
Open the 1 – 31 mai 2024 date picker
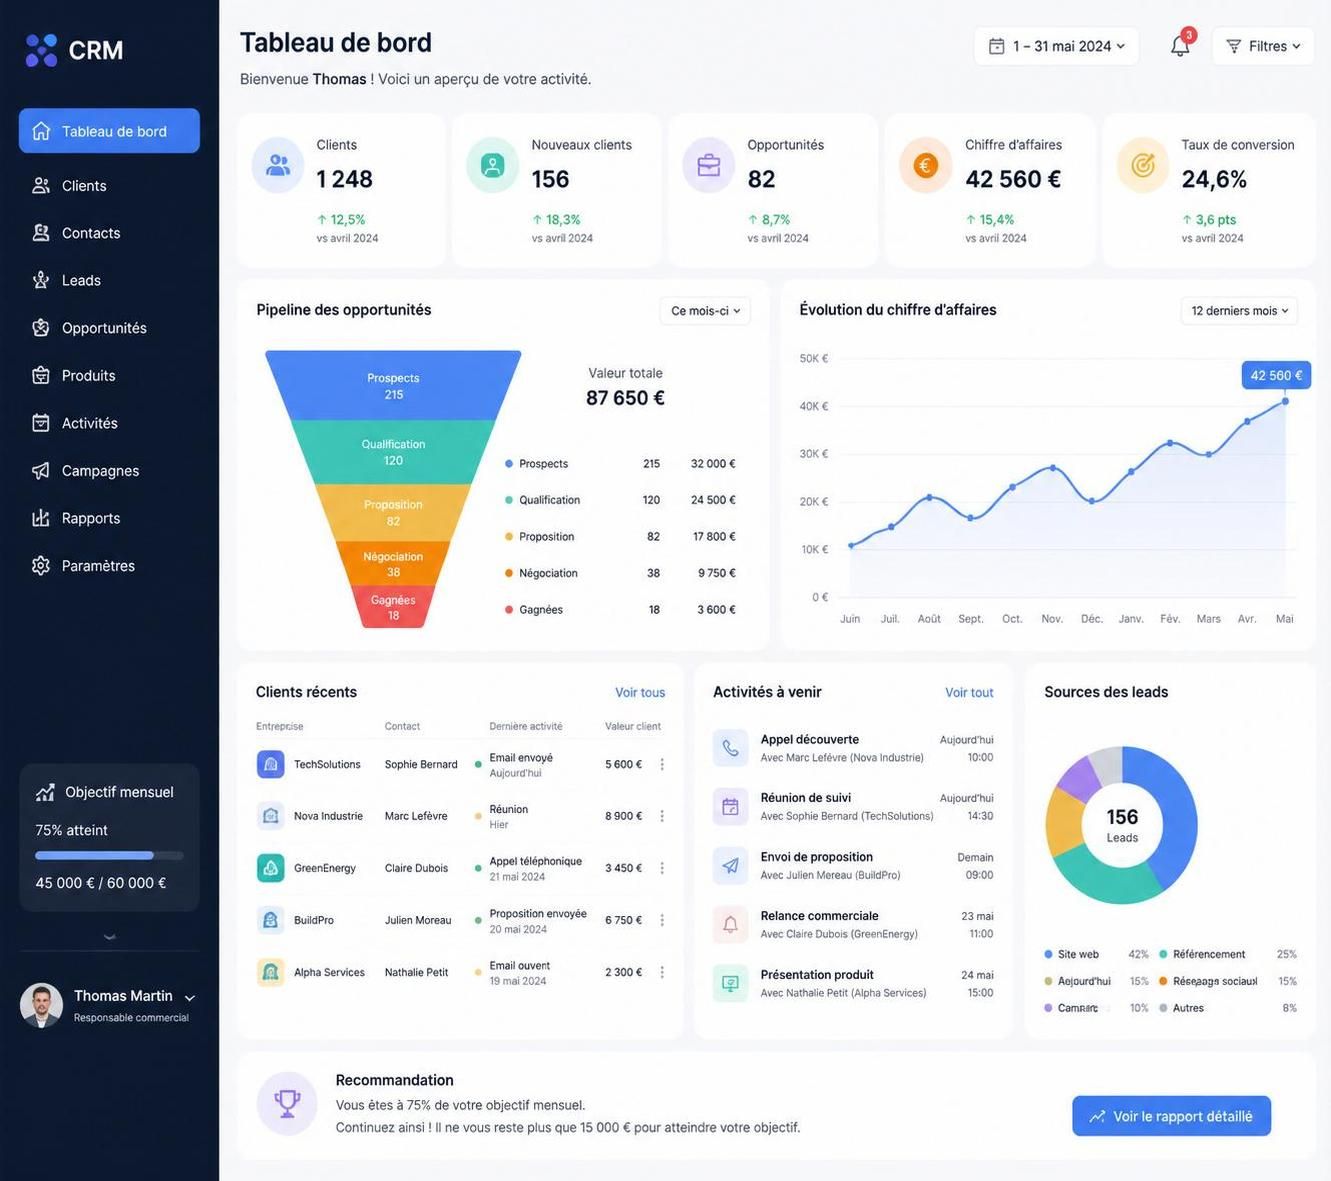[x=1056, y=46]
